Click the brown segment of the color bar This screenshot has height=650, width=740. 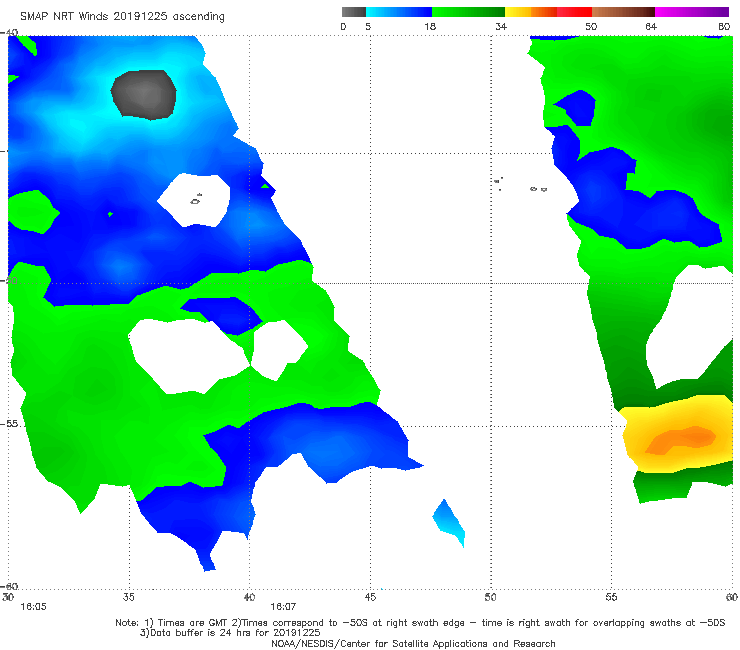(623, 12)
